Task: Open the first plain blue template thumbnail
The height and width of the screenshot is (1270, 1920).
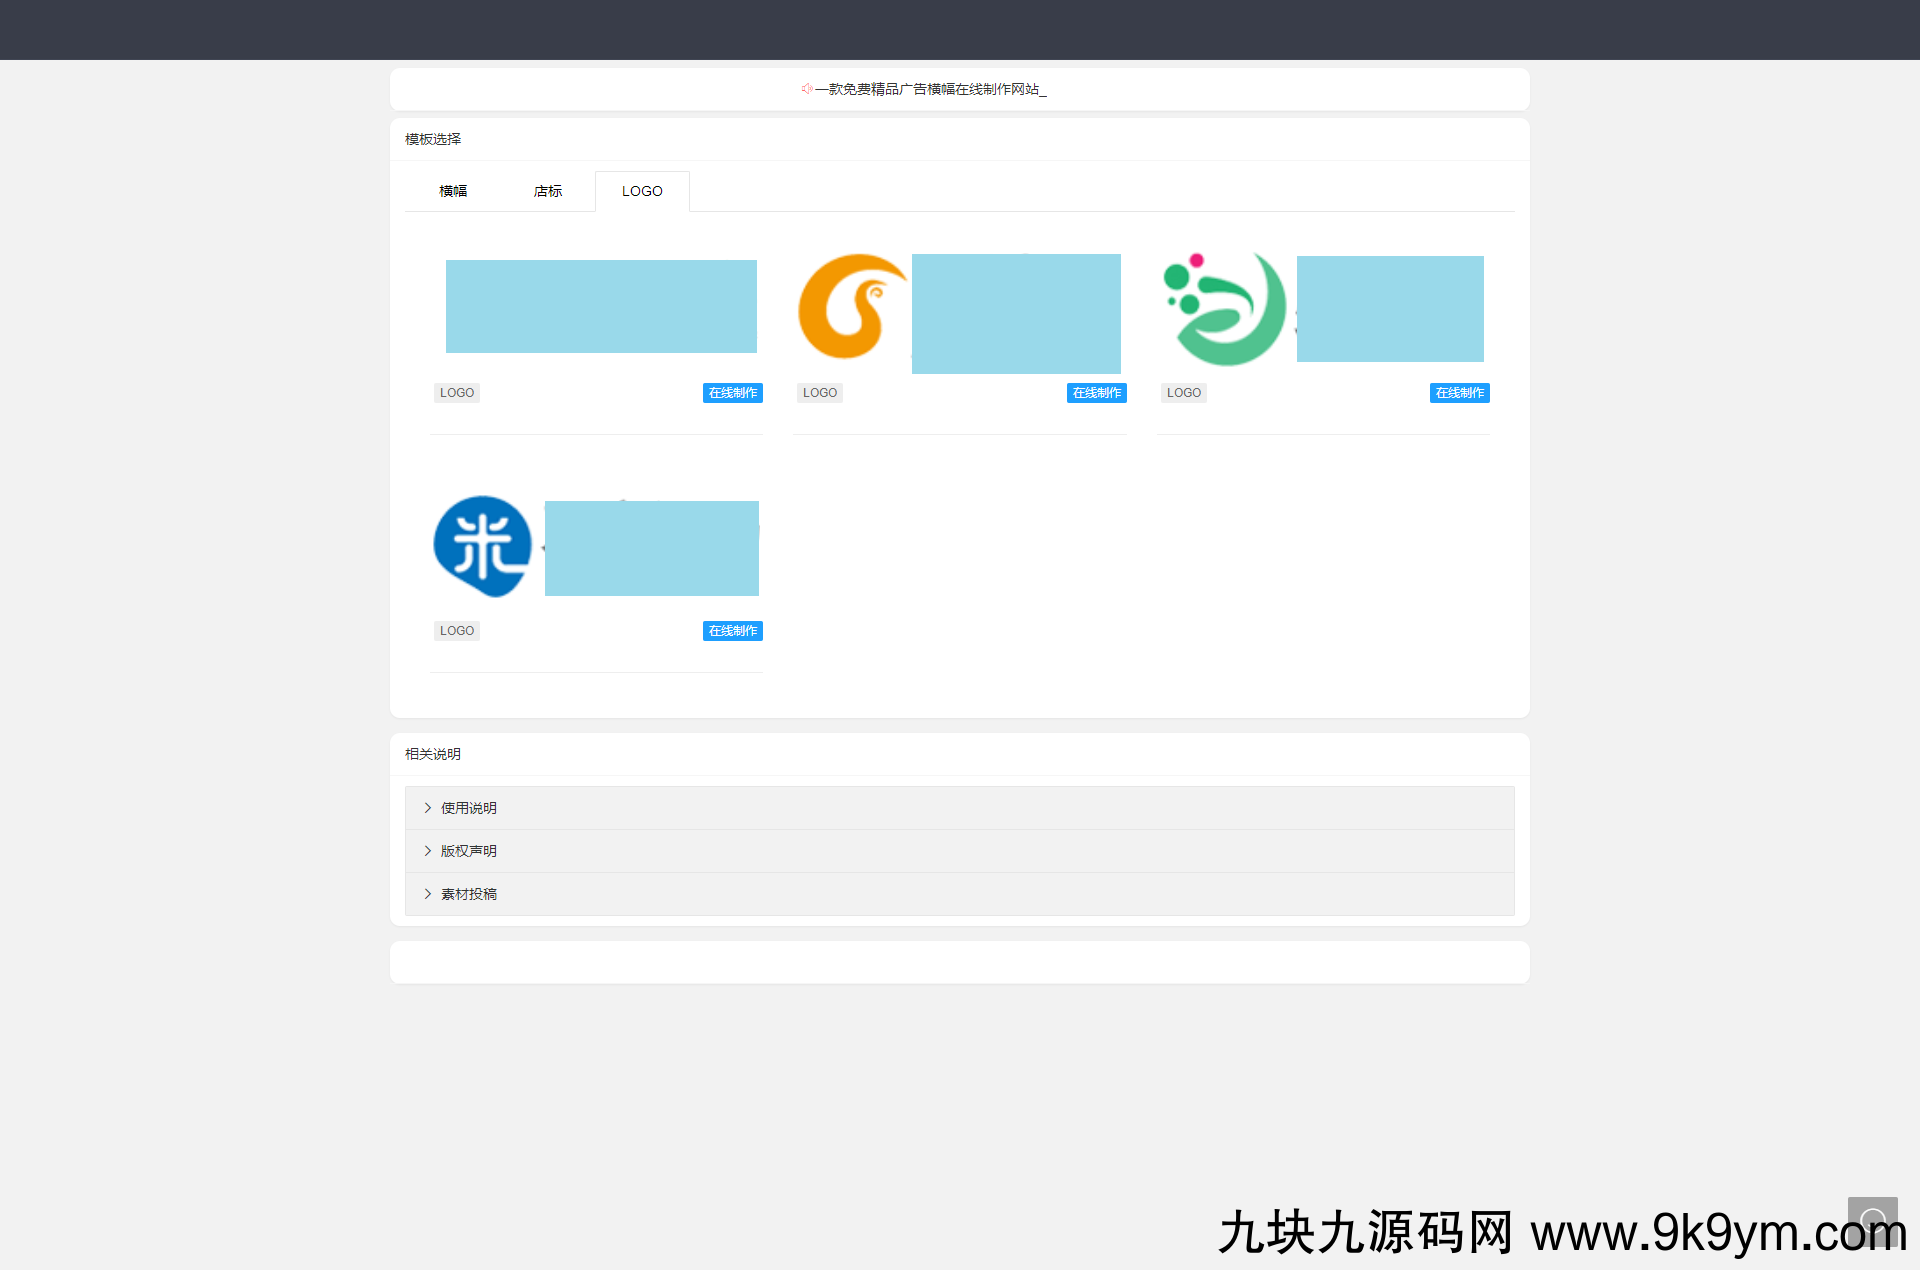Action: pyautogui.click(x=601, y=306)
